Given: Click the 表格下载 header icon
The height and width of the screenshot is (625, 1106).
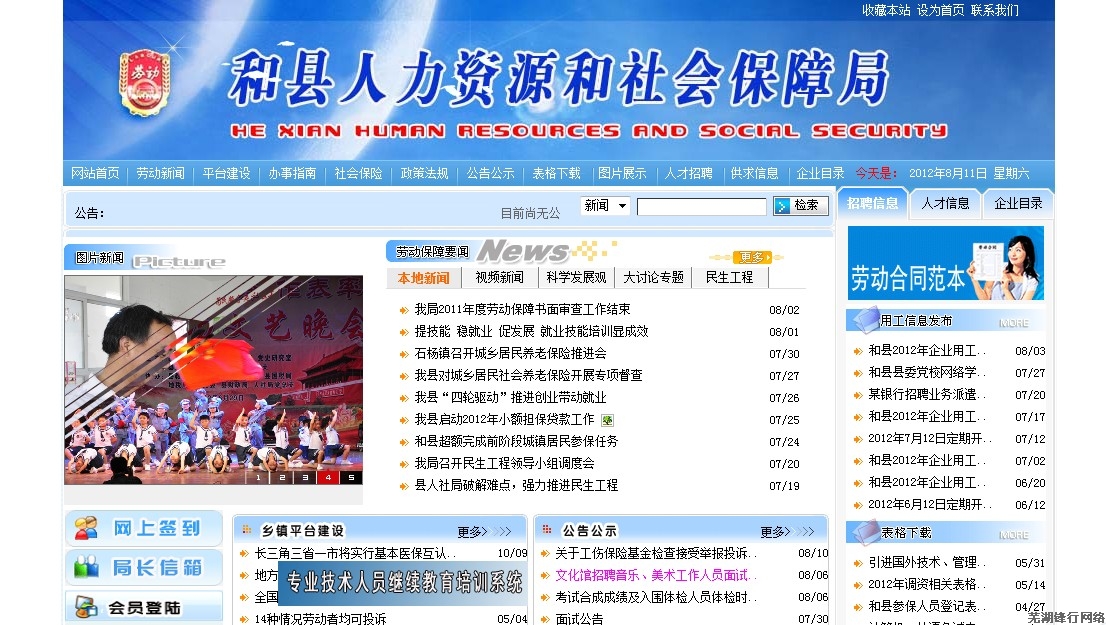Looking at the screenshot, I should 865,533.
